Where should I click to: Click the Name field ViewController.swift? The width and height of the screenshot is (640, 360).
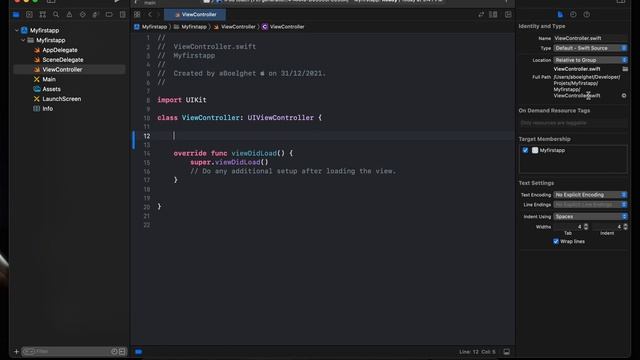[x=590, y=38]
